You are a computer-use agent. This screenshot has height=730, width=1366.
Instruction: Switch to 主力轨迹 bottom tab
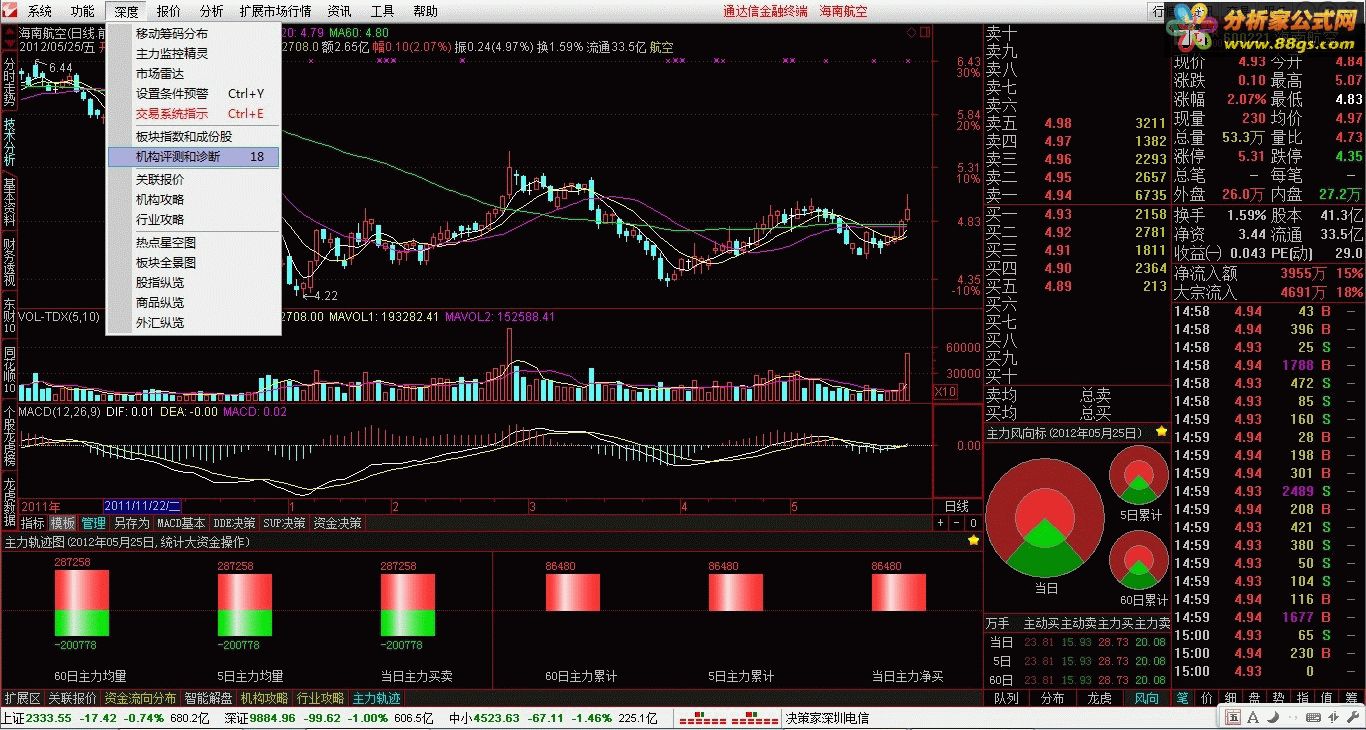[376, 698]
